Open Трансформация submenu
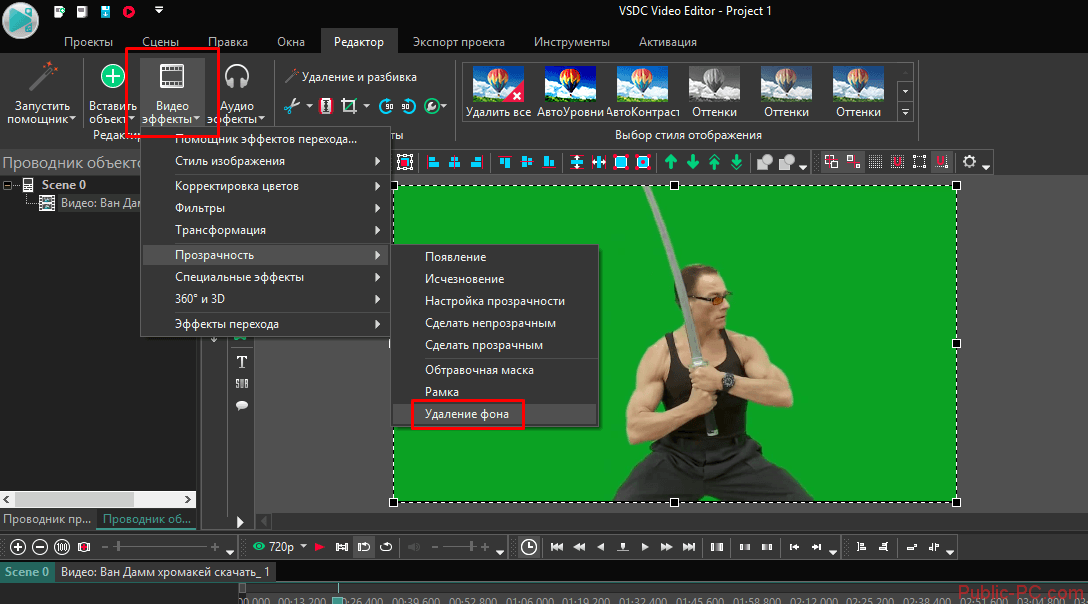 pyautogui.click(x=265, y=230)
